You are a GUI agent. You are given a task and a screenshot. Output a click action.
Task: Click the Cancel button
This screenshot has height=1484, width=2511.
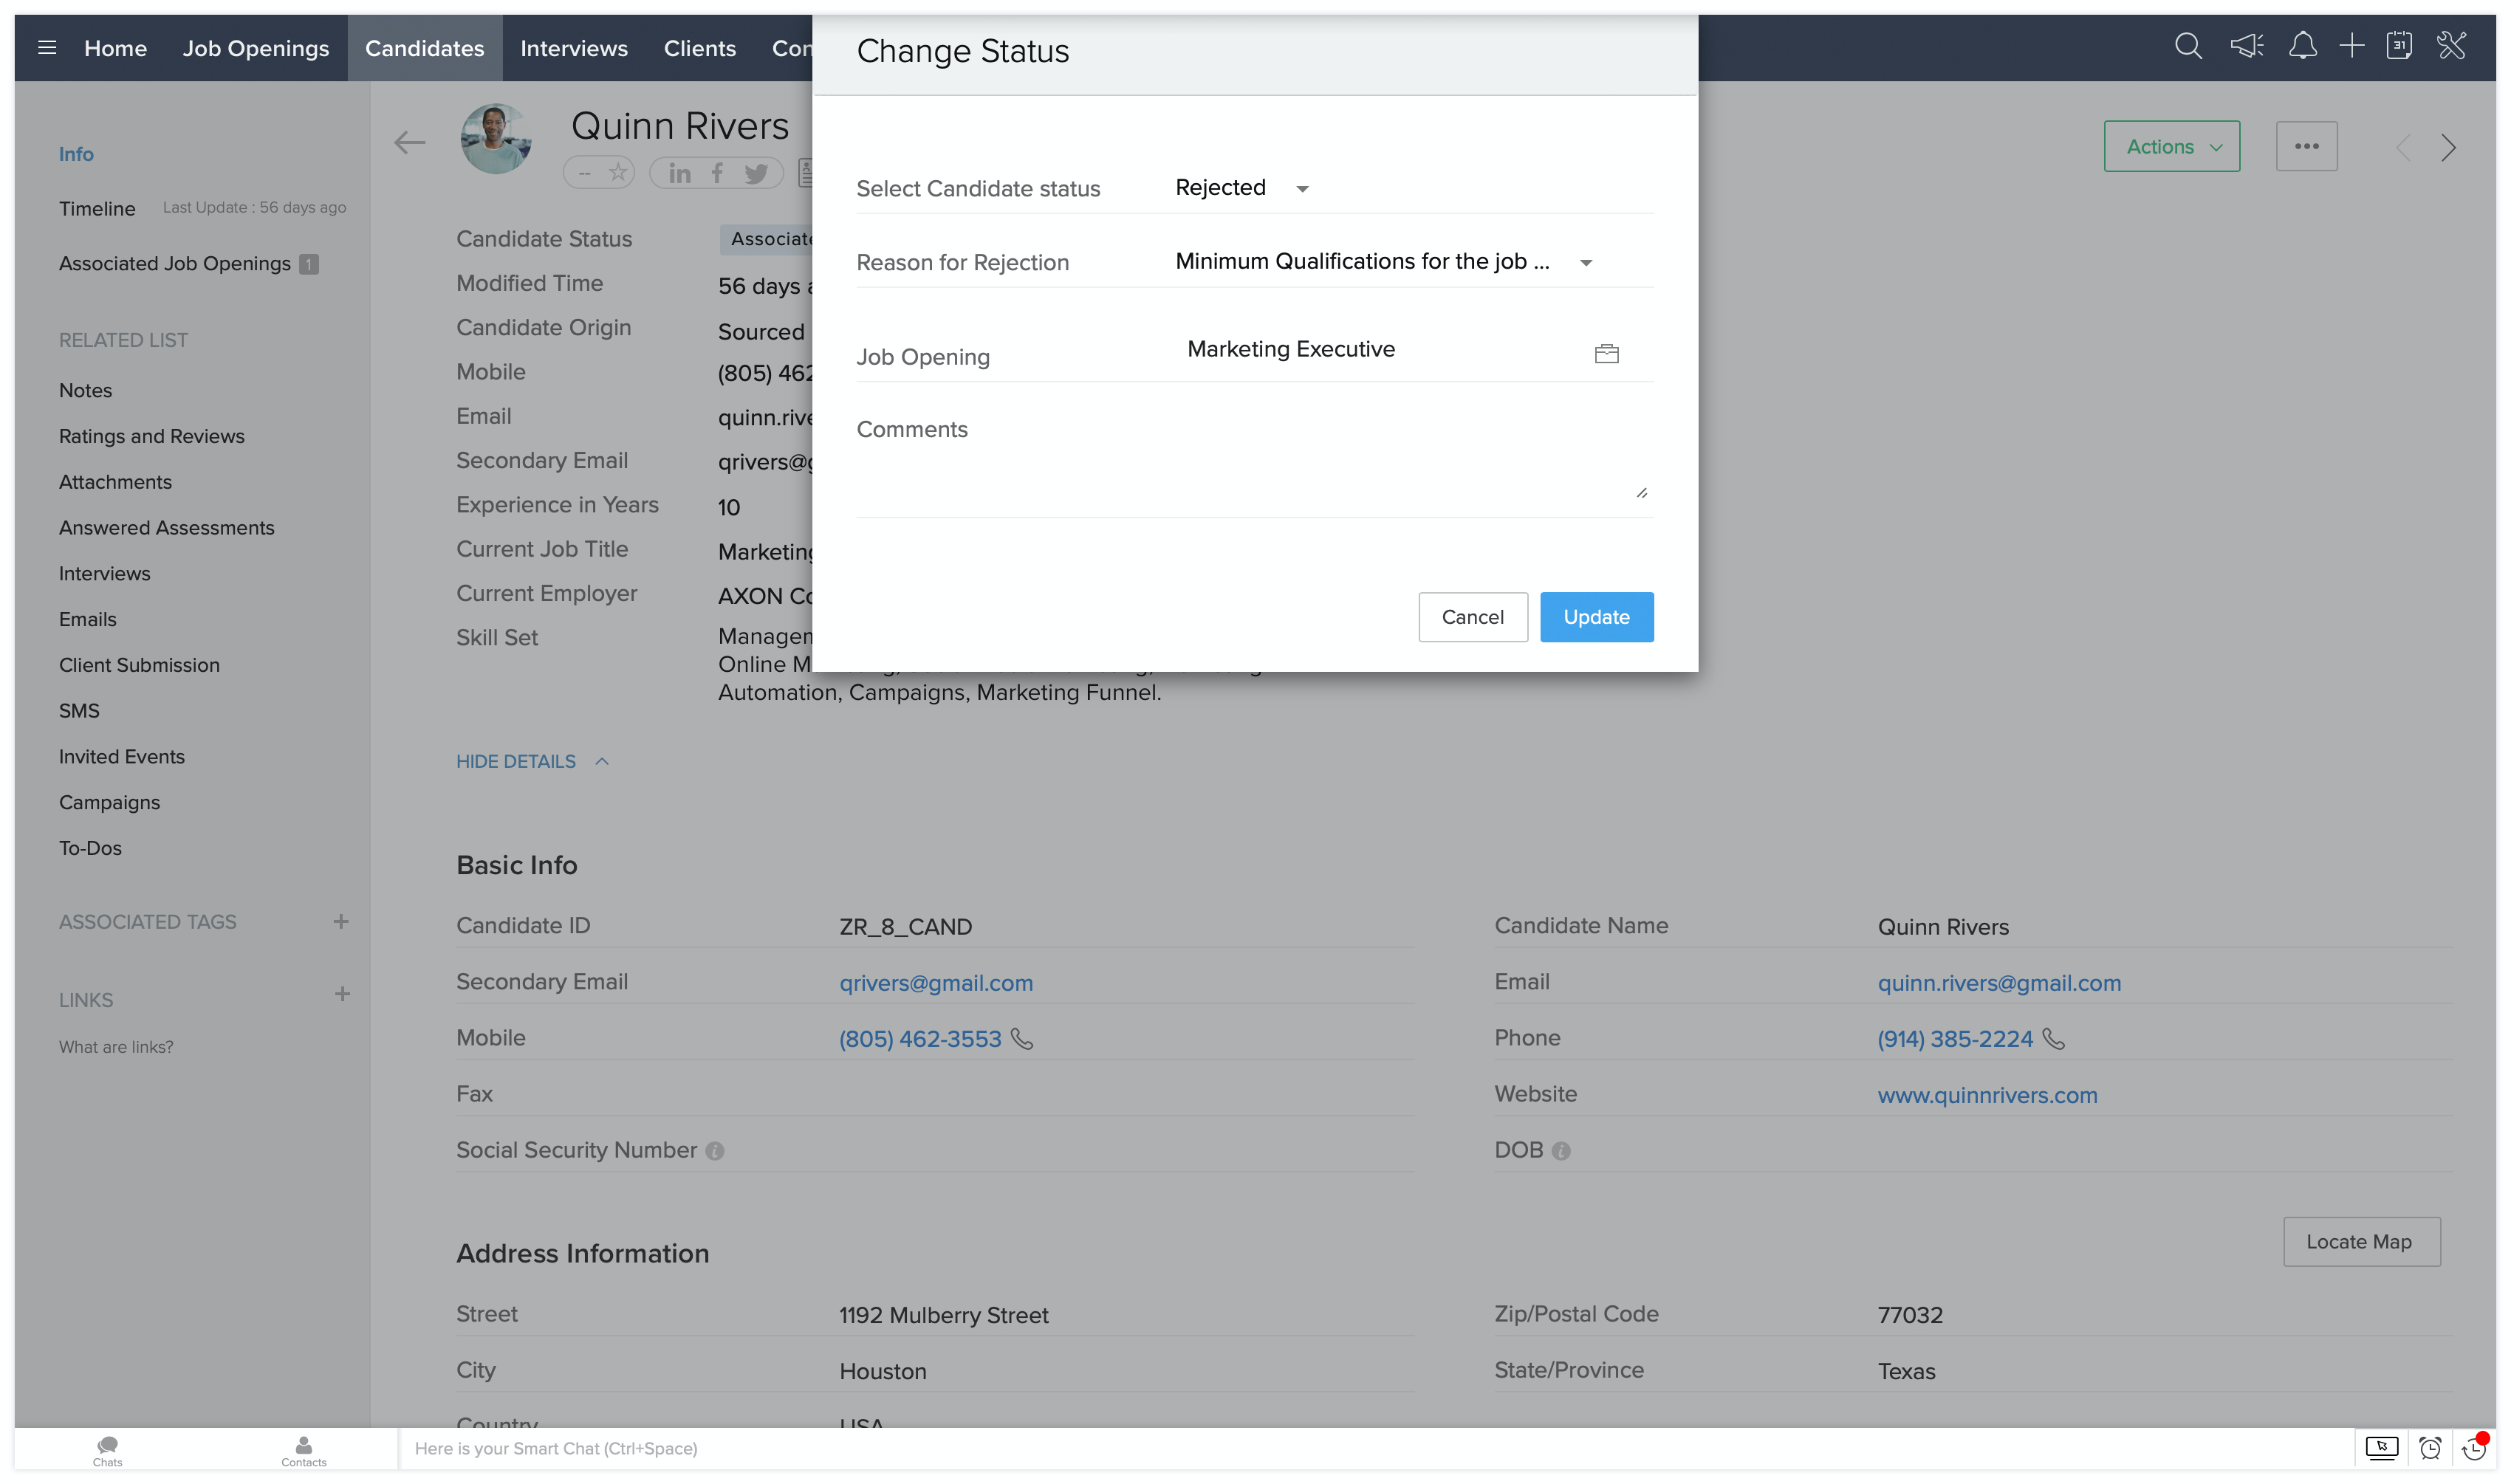(x=1472, y=617)
